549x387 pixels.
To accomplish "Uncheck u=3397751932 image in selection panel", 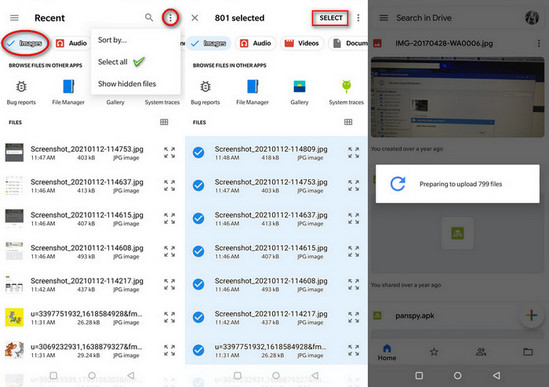I will coord(199,350).
